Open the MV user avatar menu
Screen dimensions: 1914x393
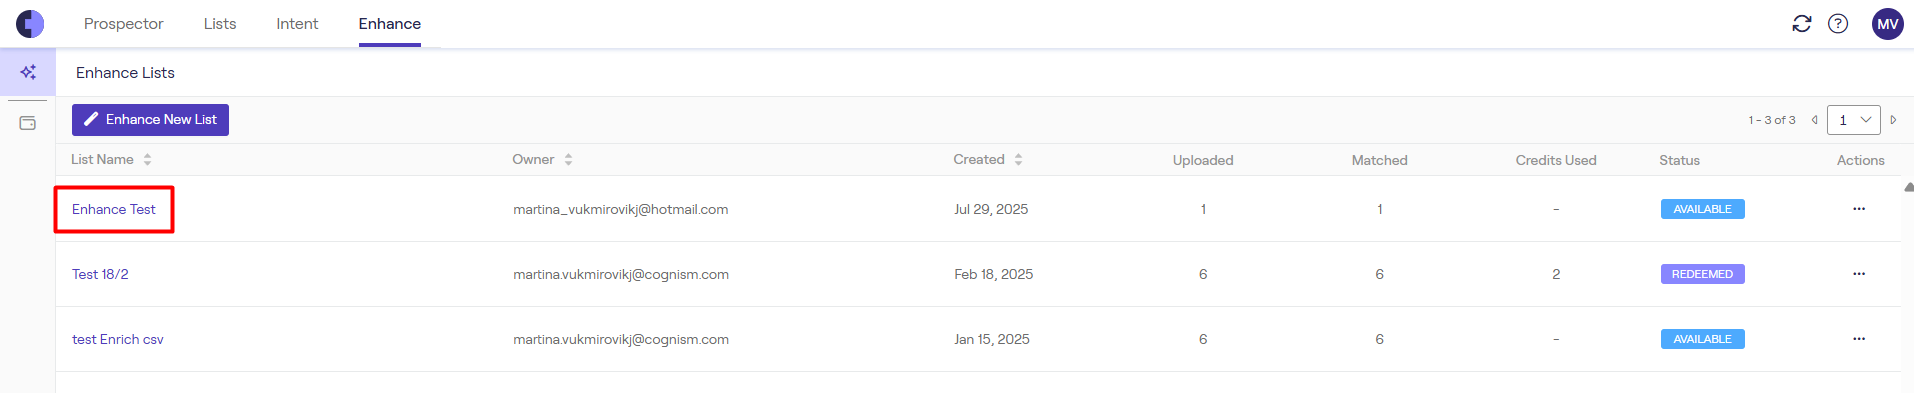pyautogui.click(x=1888, y=24)
